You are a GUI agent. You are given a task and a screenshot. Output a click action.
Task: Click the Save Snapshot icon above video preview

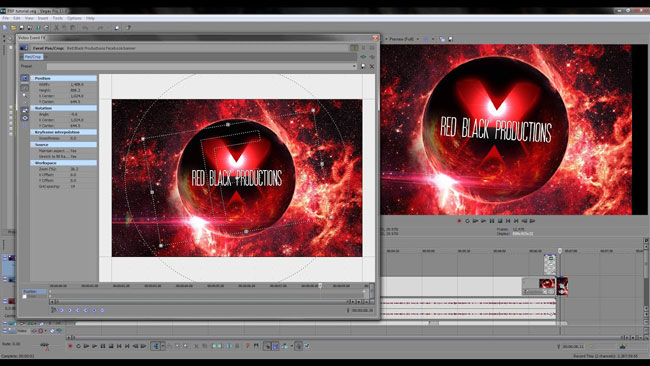click(x=451, y=39)
